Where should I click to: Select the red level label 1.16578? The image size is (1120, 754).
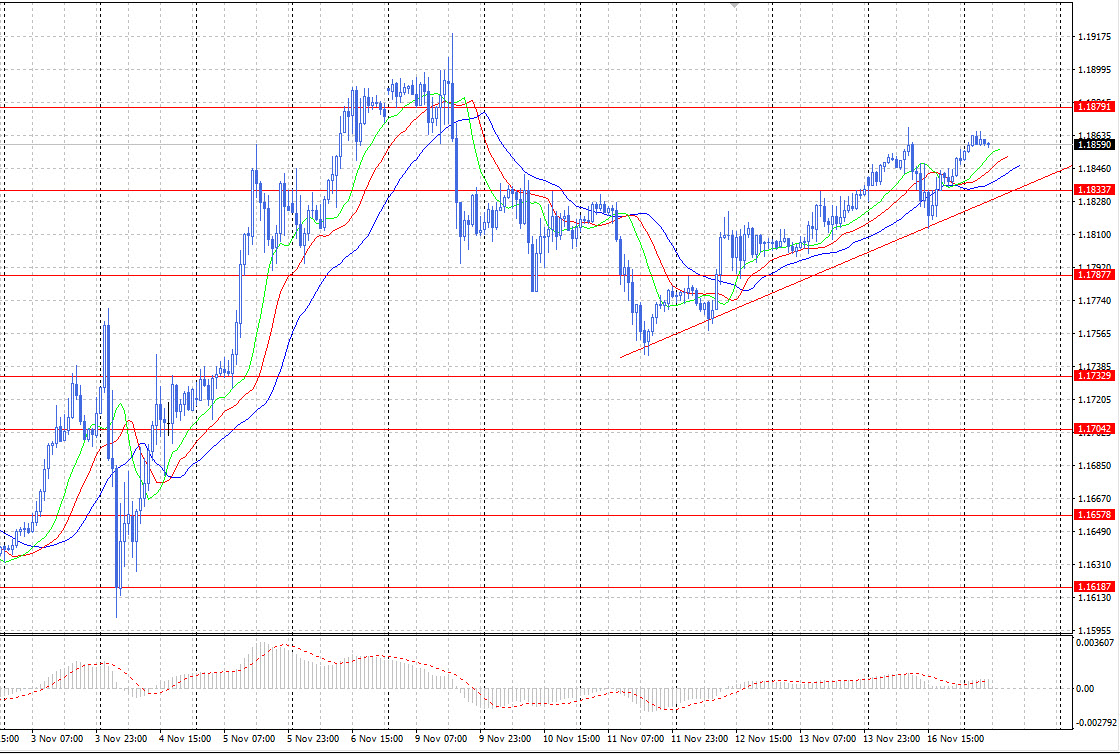tap(1094, 515)
